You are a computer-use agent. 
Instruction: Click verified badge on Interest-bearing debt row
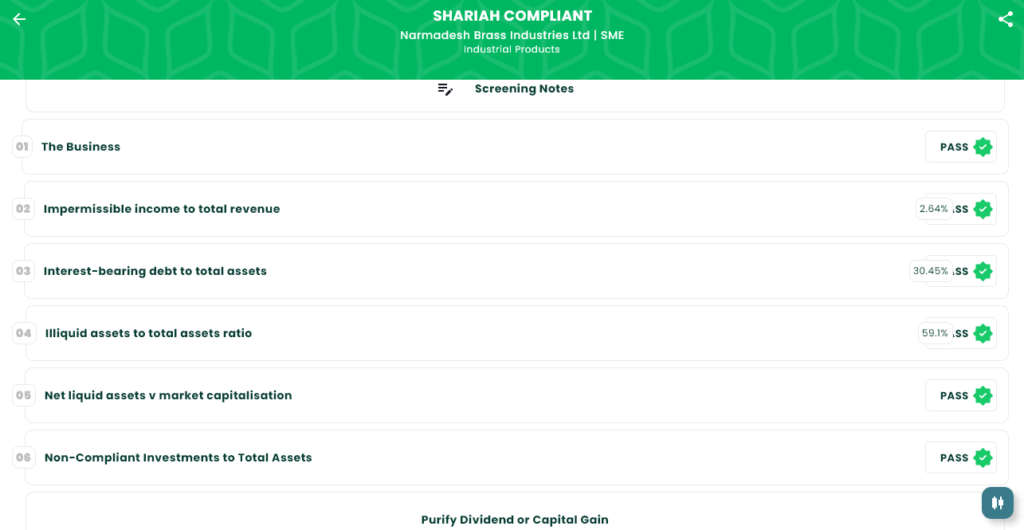983,271
